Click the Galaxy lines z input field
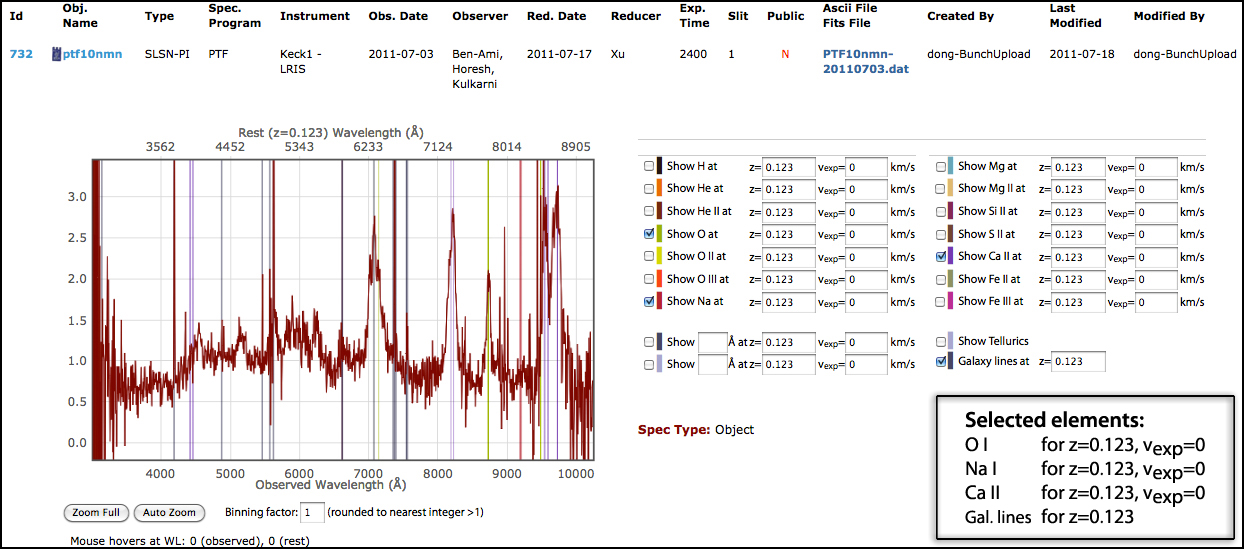Screen dimensions: 1244x549 1078,362
